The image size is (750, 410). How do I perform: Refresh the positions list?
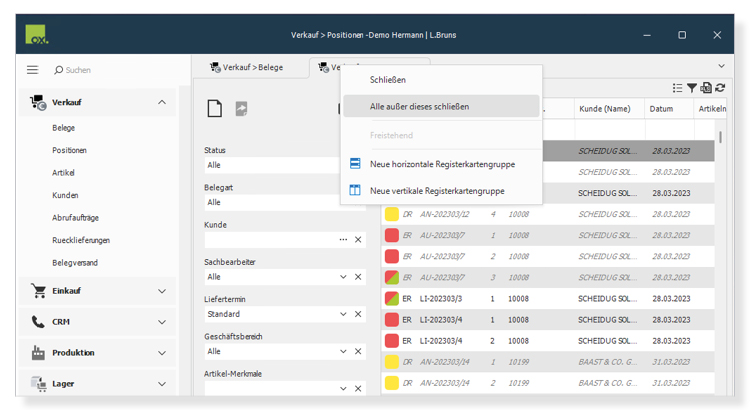pyautogui.click(x=720, y=88)
